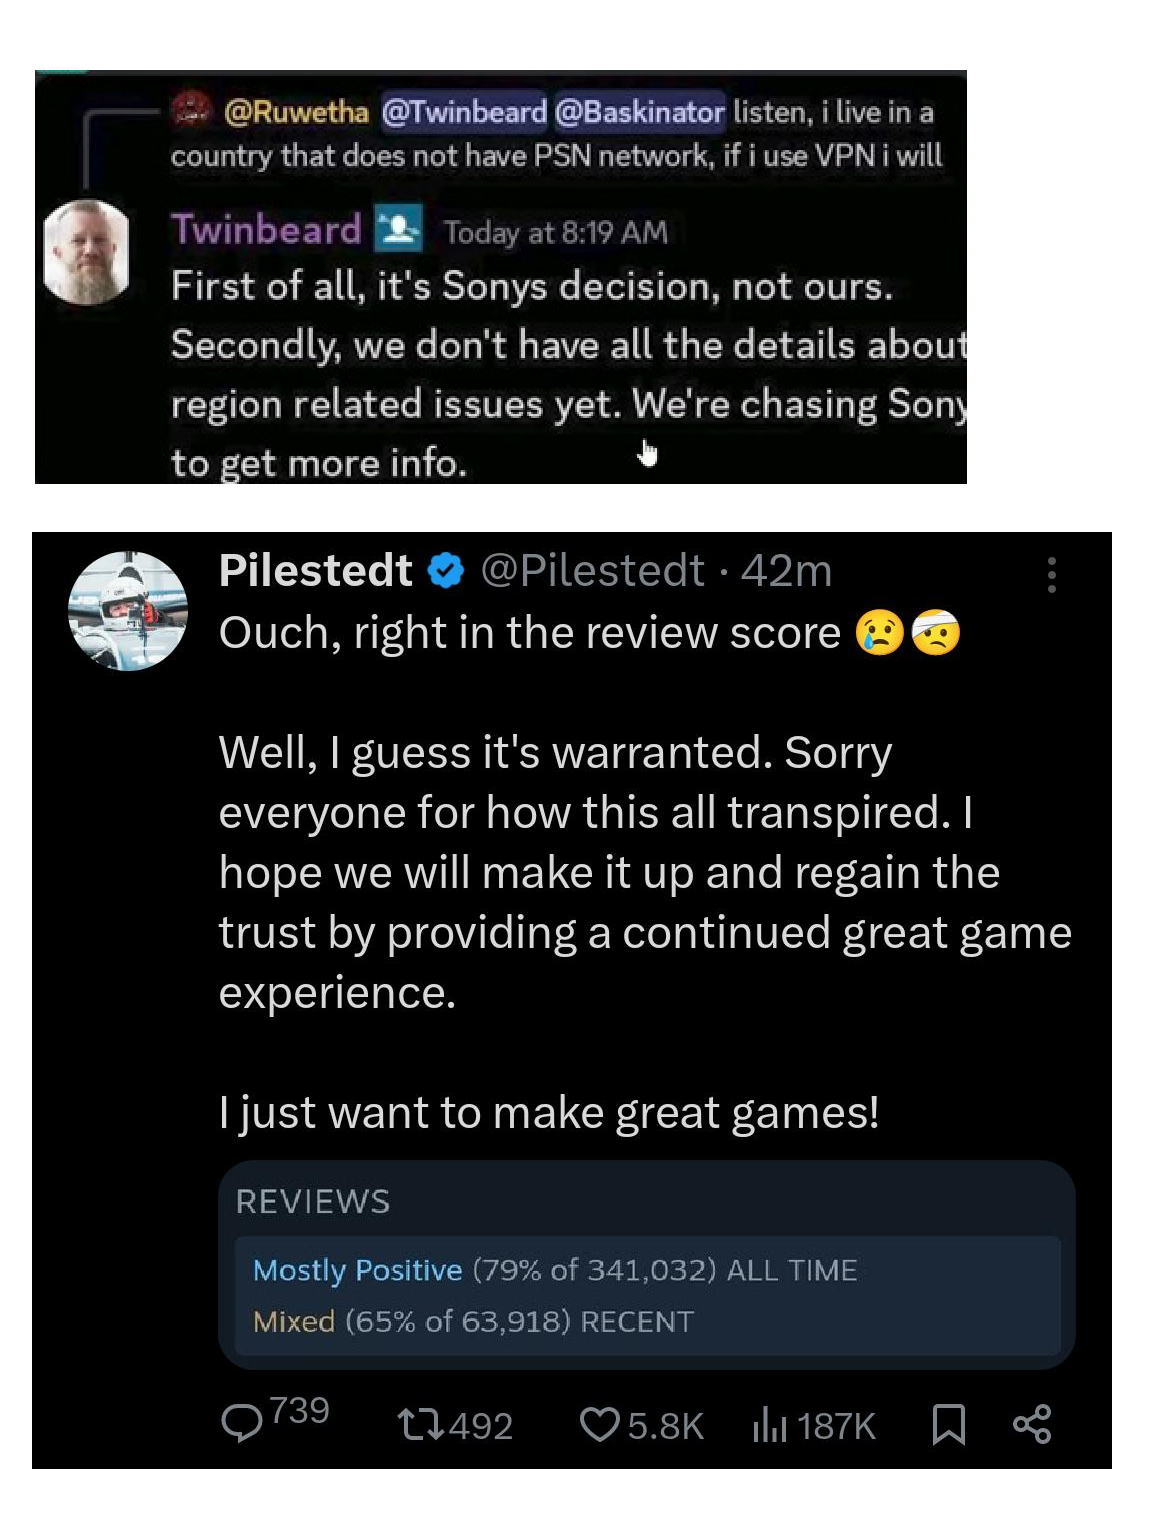Open the tweet view analytics icon
This screenshot has width=1150, height=1532.
(768, 1425)
